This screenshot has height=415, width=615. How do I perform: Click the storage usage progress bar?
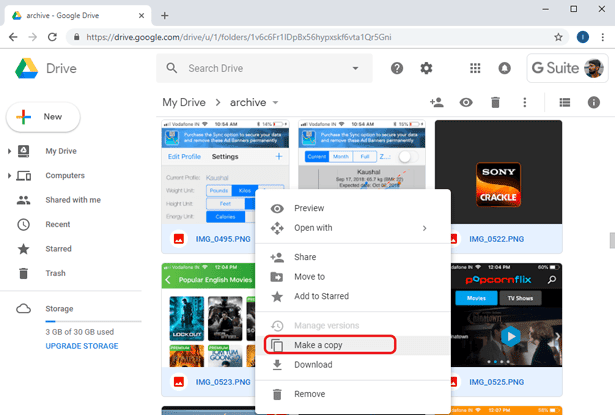[x=93, y=321]
